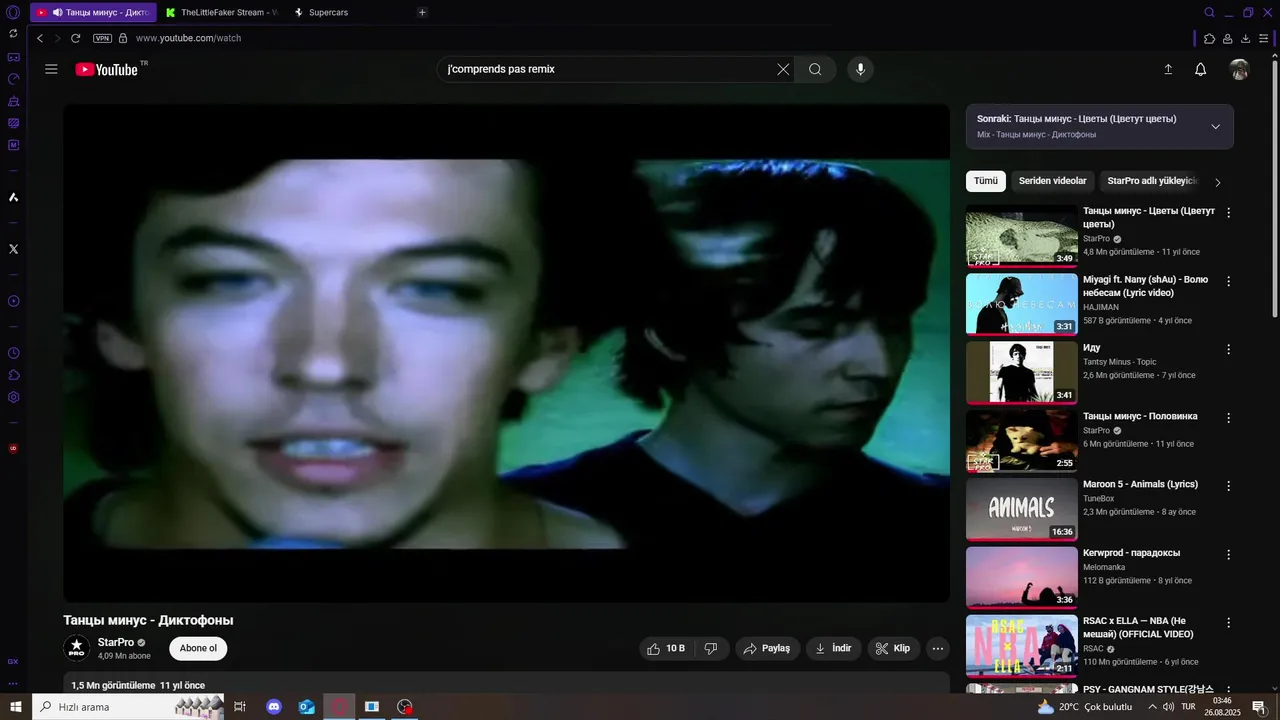
Task: Select the Seriden videolar chip
Action: point(1052,181)
